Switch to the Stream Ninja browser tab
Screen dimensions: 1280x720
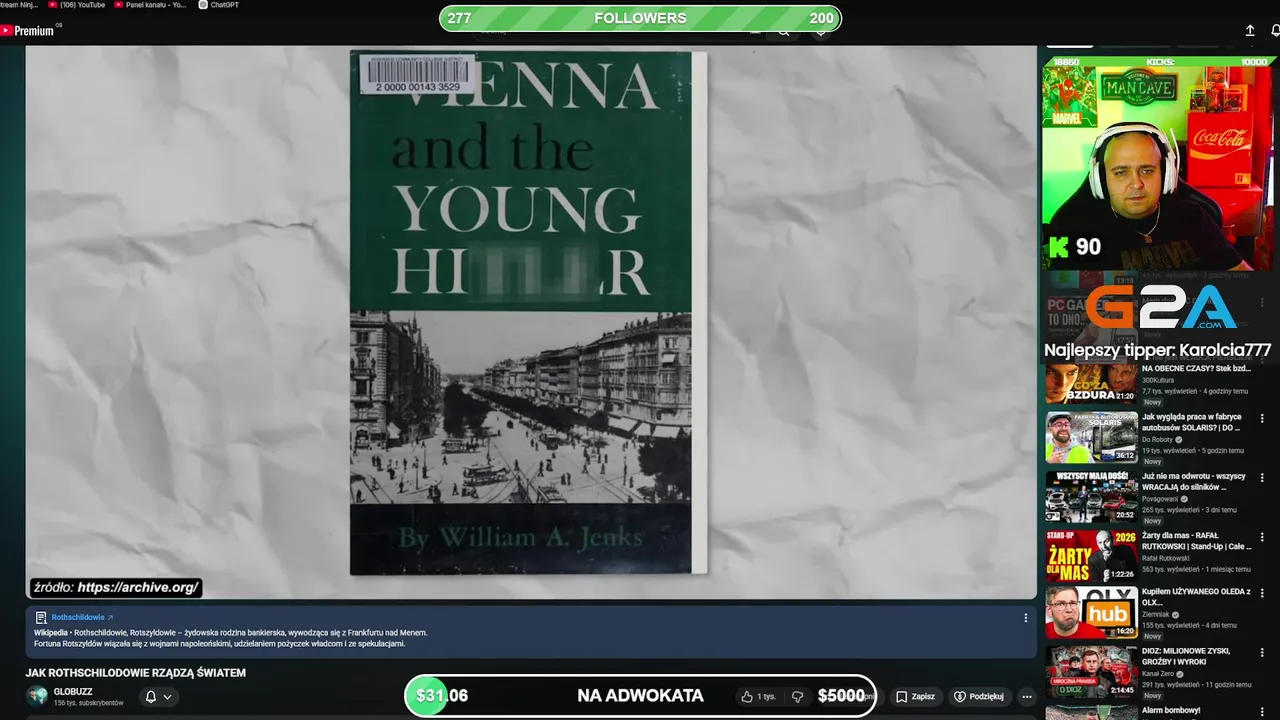tap(21, 5)
